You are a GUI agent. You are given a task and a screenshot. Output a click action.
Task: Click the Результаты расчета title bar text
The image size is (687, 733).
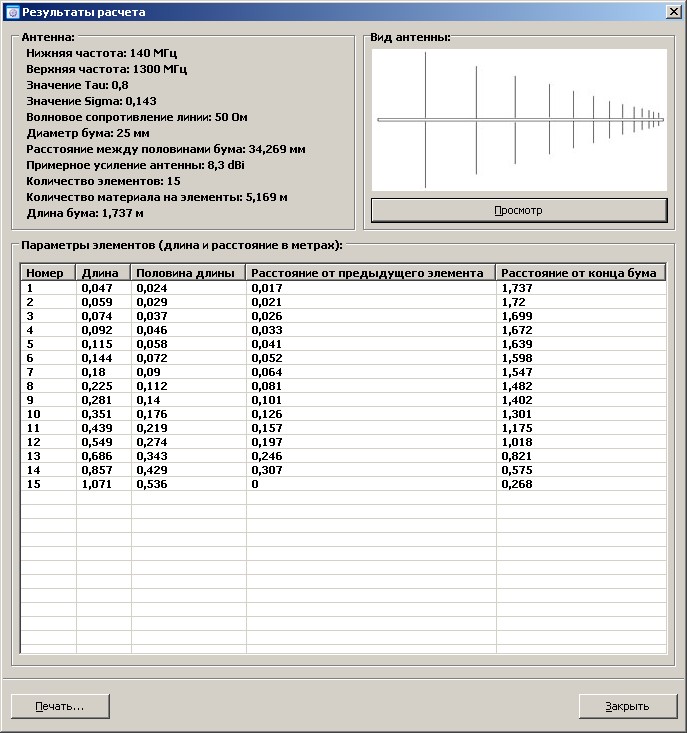click(x=84, y=12)
